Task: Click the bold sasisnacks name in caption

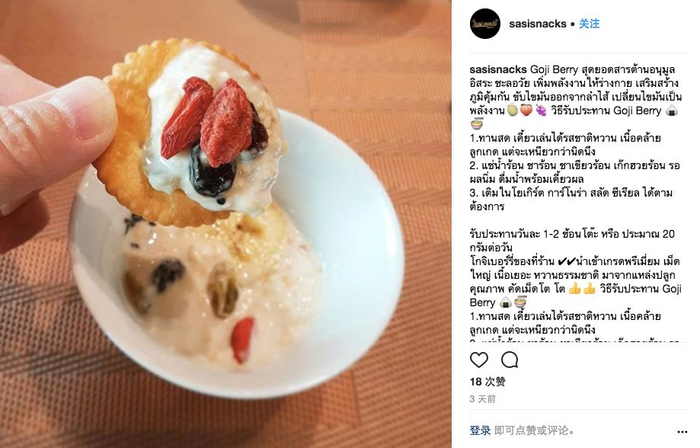Action: click(x=498, y=70)
